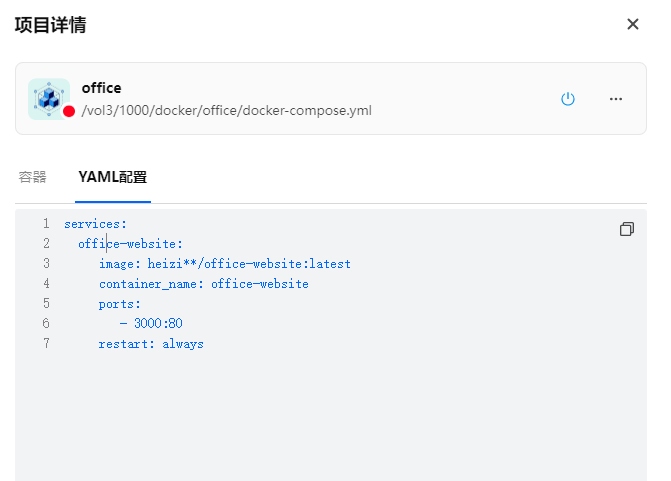Screen dimensions: 671x481
Task: Place cursor on the services: line
Action: [x=95, y=224]
